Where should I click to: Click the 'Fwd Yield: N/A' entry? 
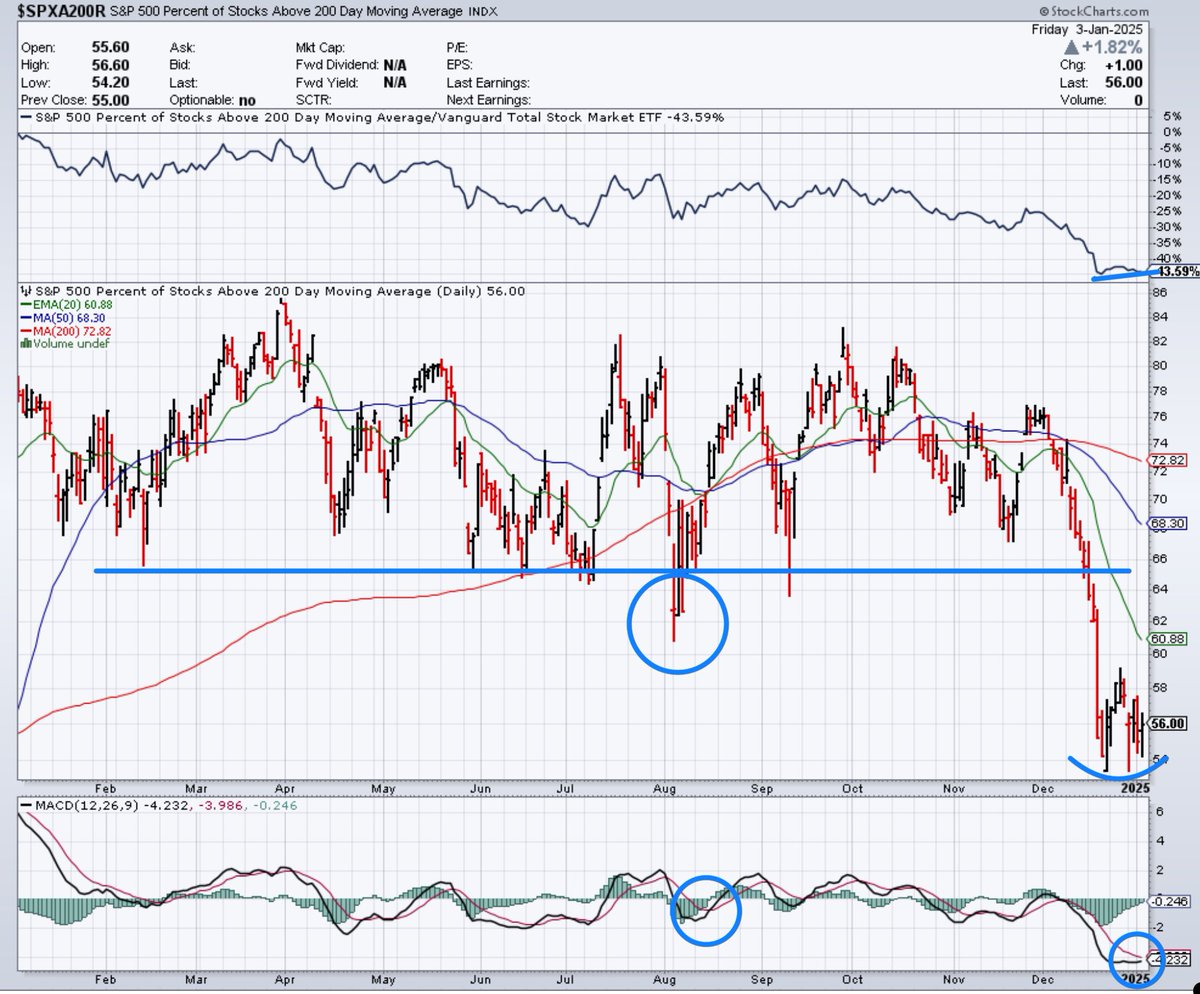[x=350, y=83]
